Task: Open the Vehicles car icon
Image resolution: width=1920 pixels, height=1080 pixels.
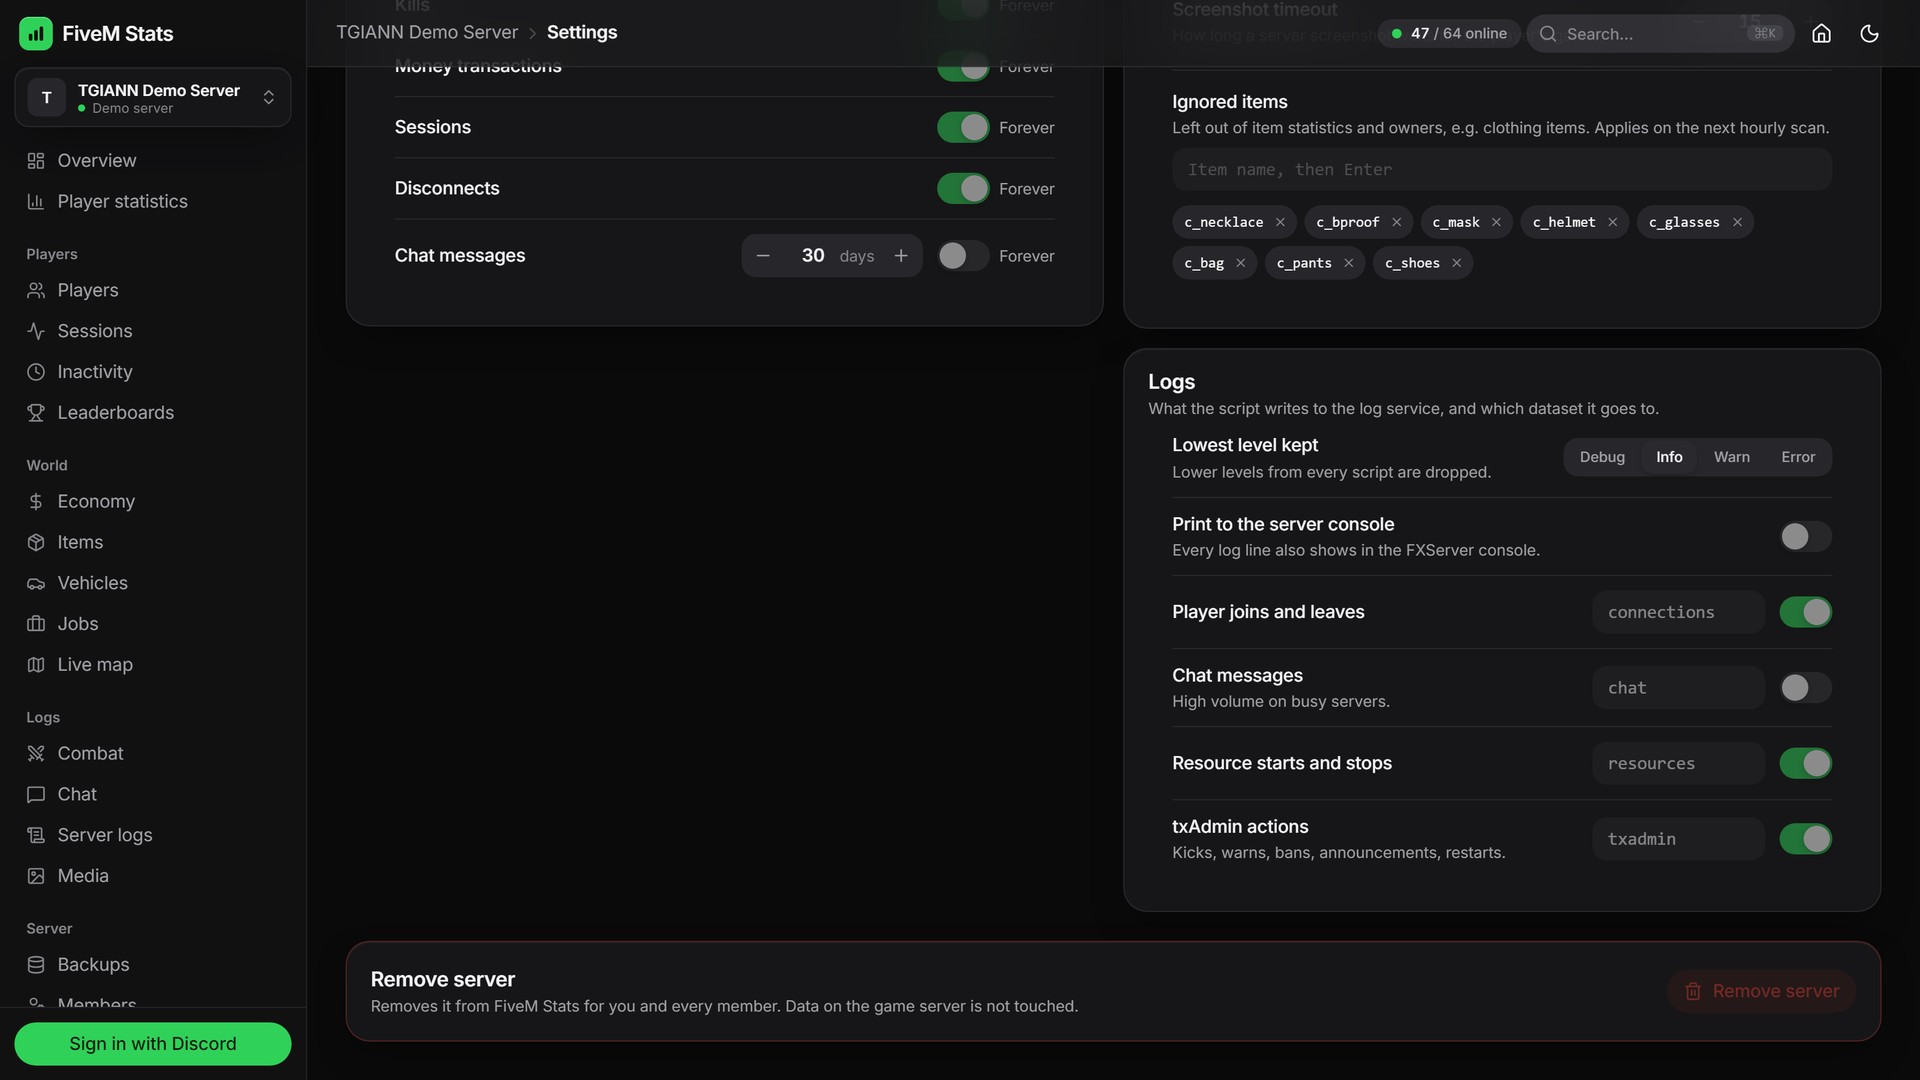Action: (x=36, y=583)
